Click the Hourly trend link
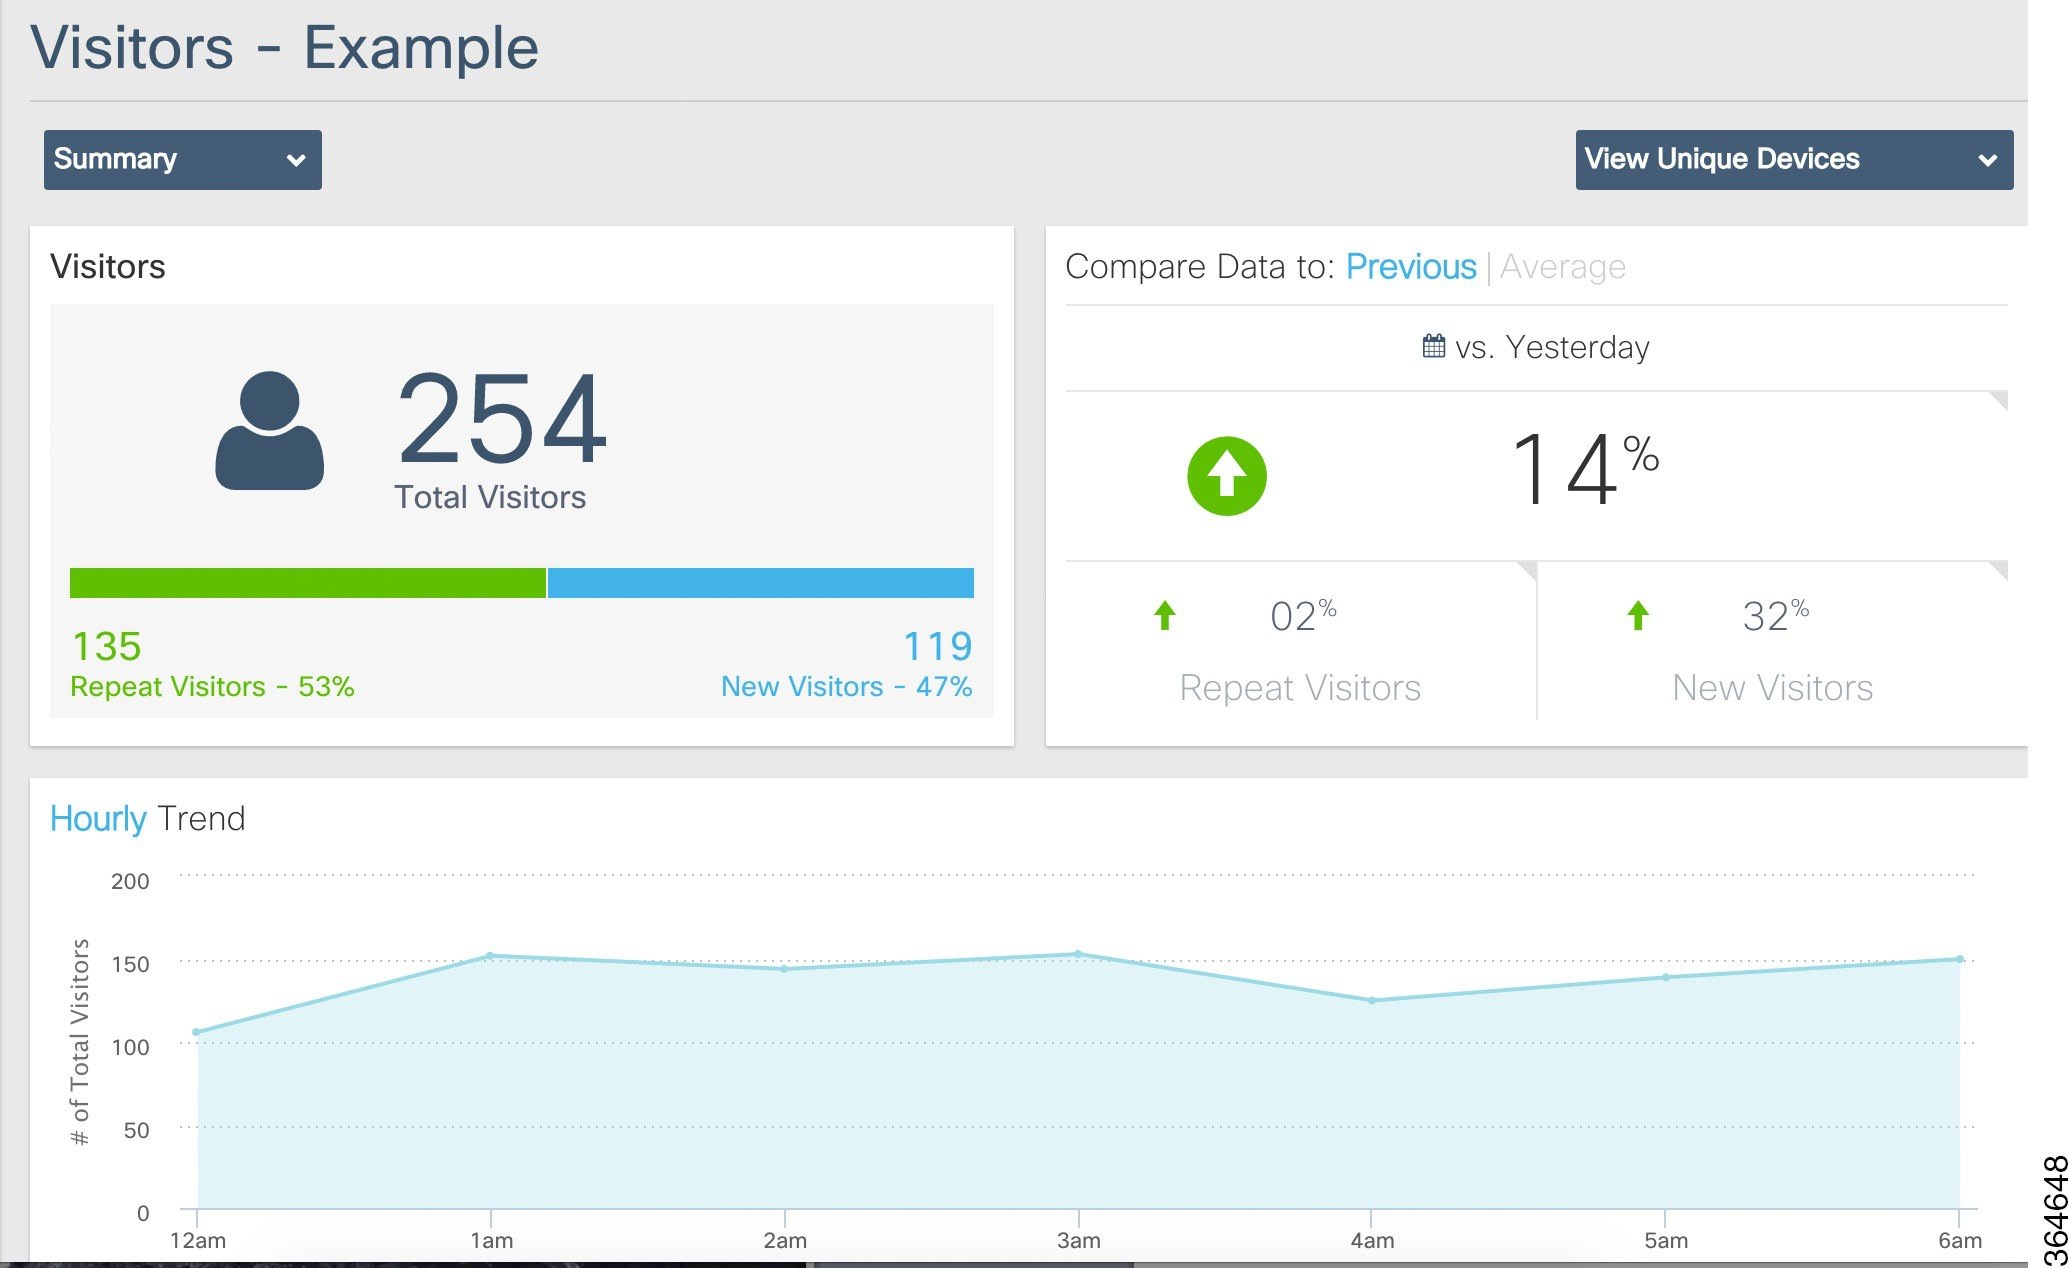 pyautogui.click(x=98, y=818)
